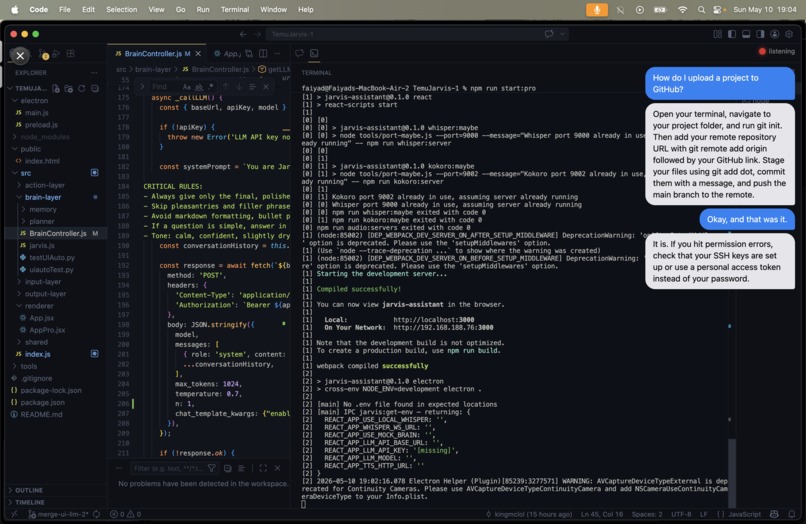
Task: Open the chat icon in the command center
Action: pyautogui.click(x=549, y=34)
